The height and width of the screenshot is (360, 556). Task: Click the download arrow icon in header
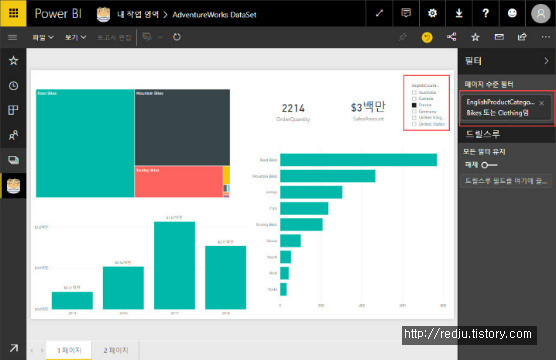(x=459, y=13)
